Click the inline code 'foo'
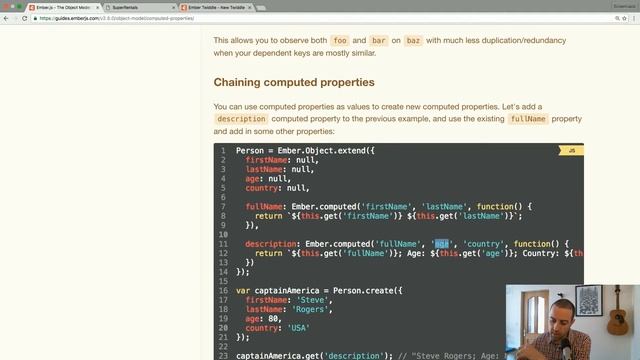 [x=340, y=40]
